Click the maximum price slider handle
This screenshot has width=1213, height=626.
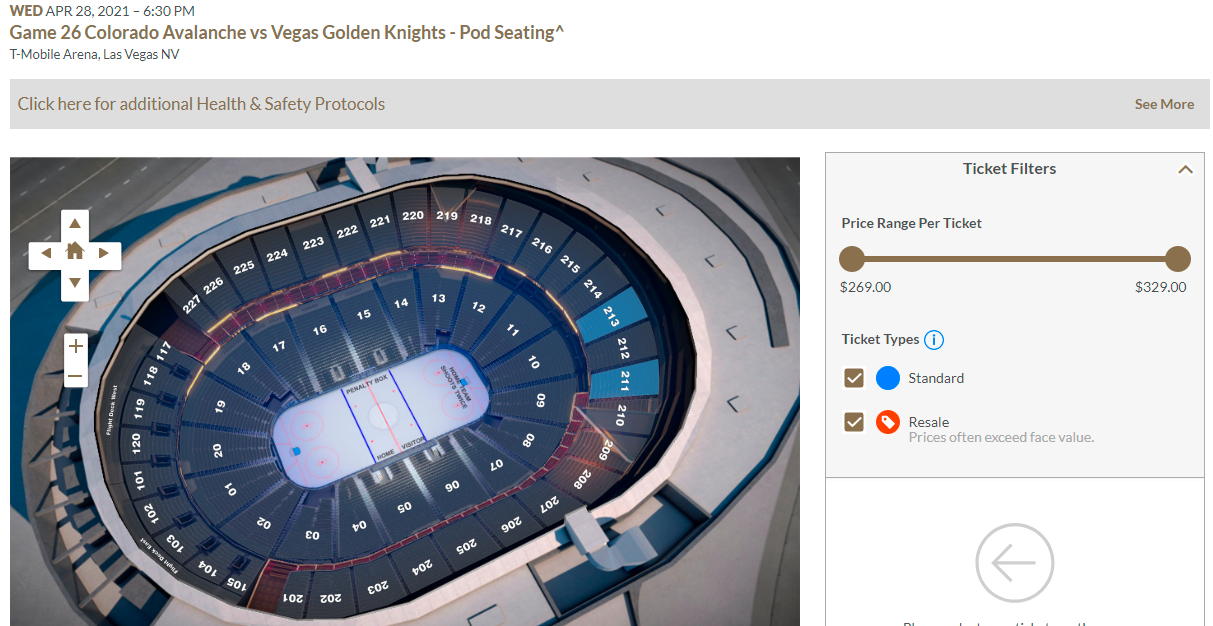[x=1178, y=259]
